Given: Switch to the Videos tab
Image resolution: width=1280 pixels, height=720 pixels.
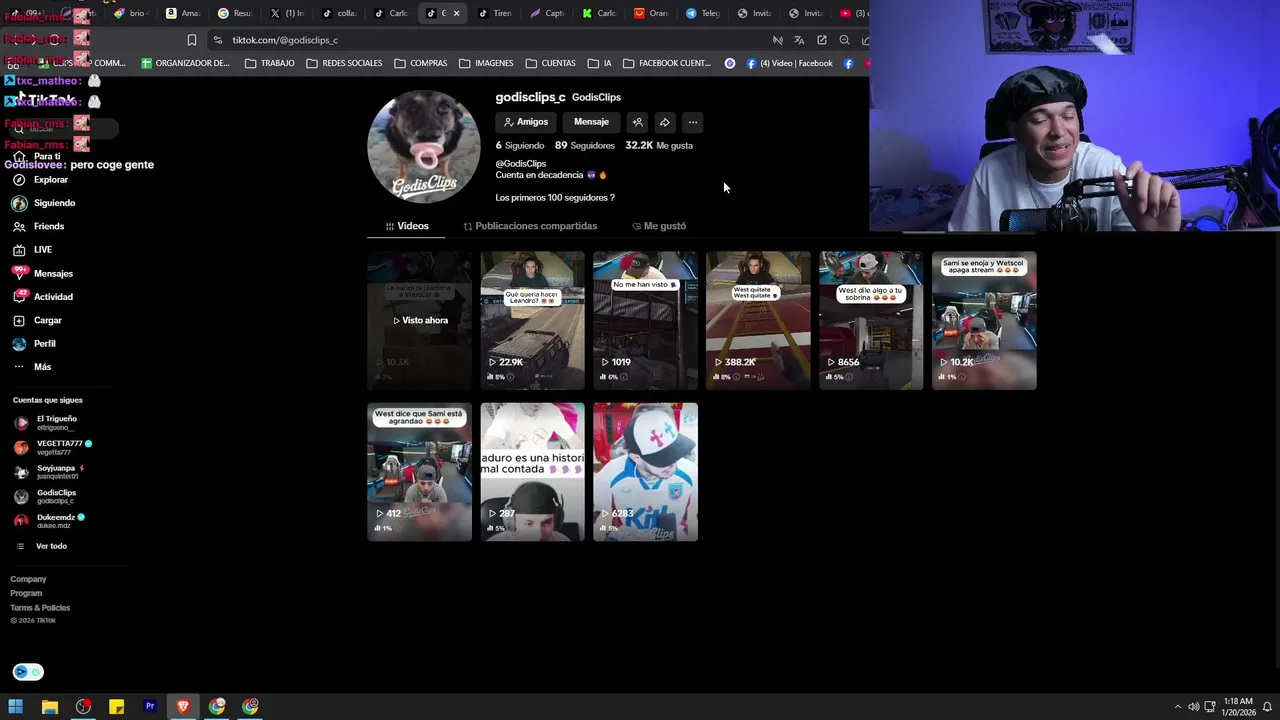Looking at the screenshot, I should click(407, 226).
